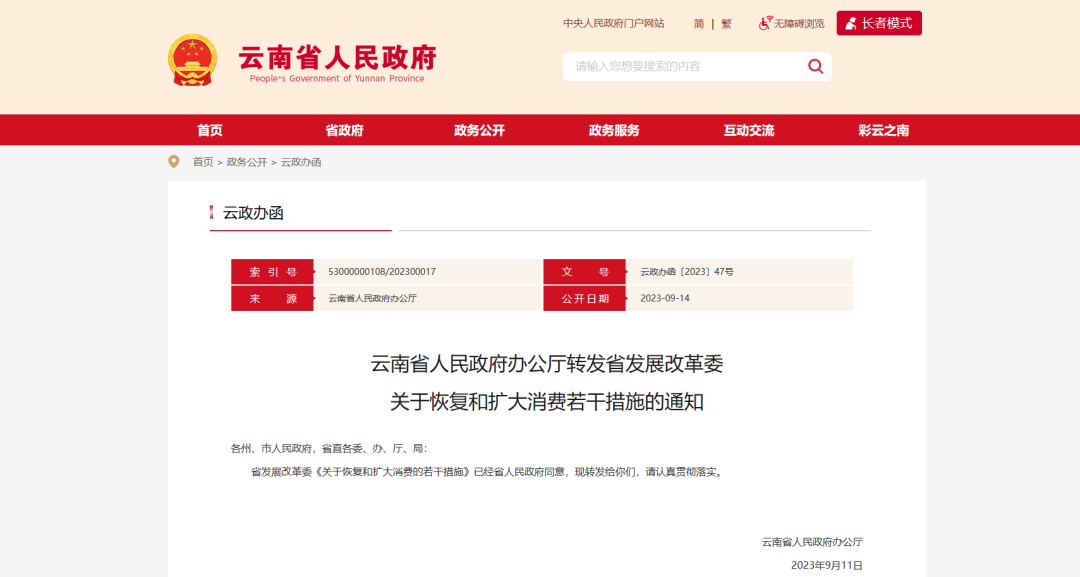Image resolution: width=1080 pixels, height=577 pixels.
Task: Open 政务公开 navigation item
Action: point(479,130)
